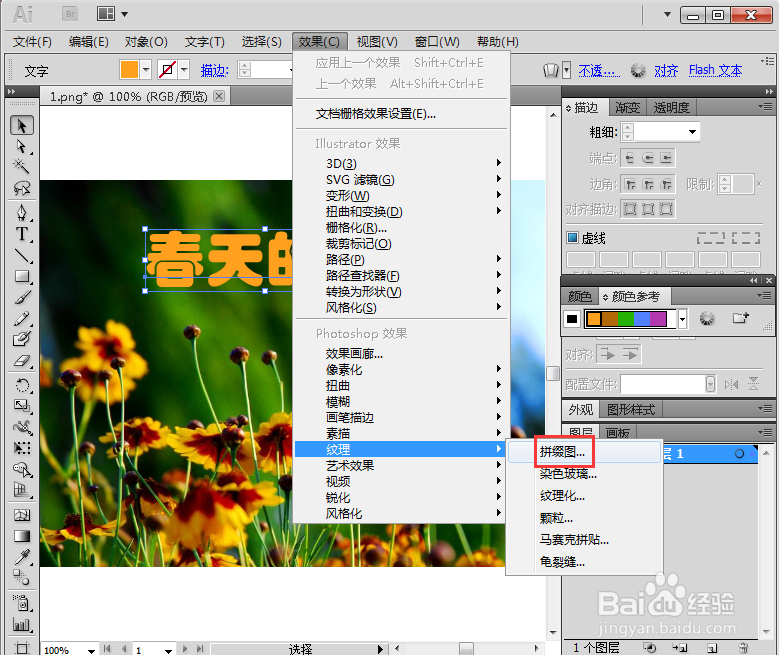779x655 pixels.
Task: Open Adobe Bridge via Br icon
Action: [x=70, y=14]
